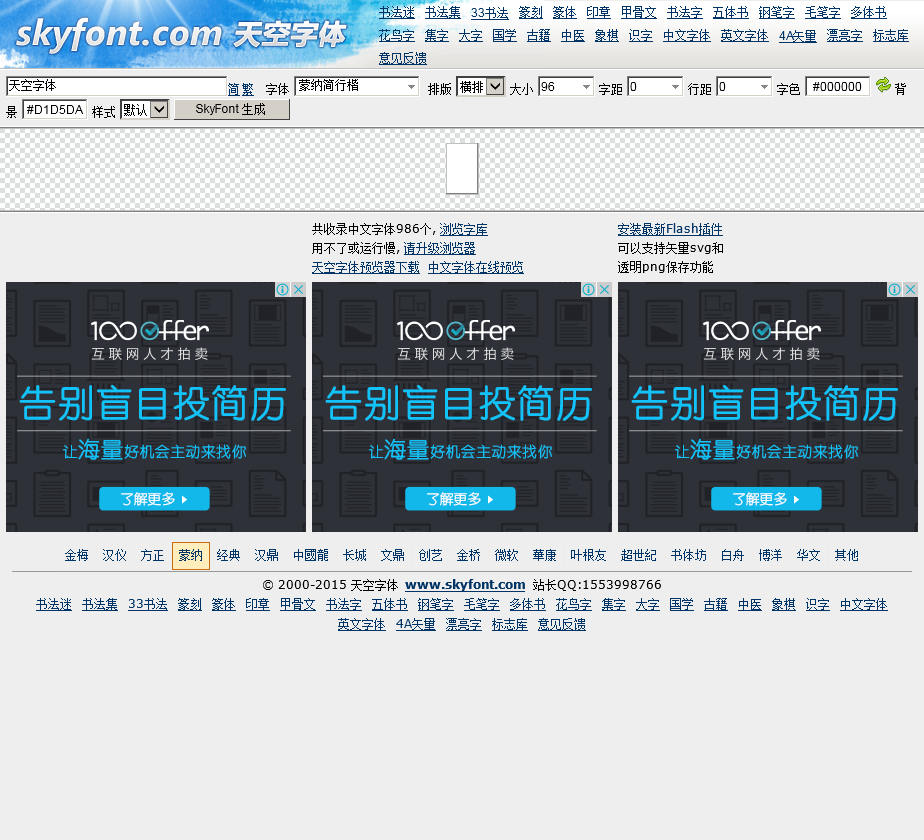This screenshot has width=924, height=840.
Task: Click the 繁 traditional link
Action: point(248,89)
